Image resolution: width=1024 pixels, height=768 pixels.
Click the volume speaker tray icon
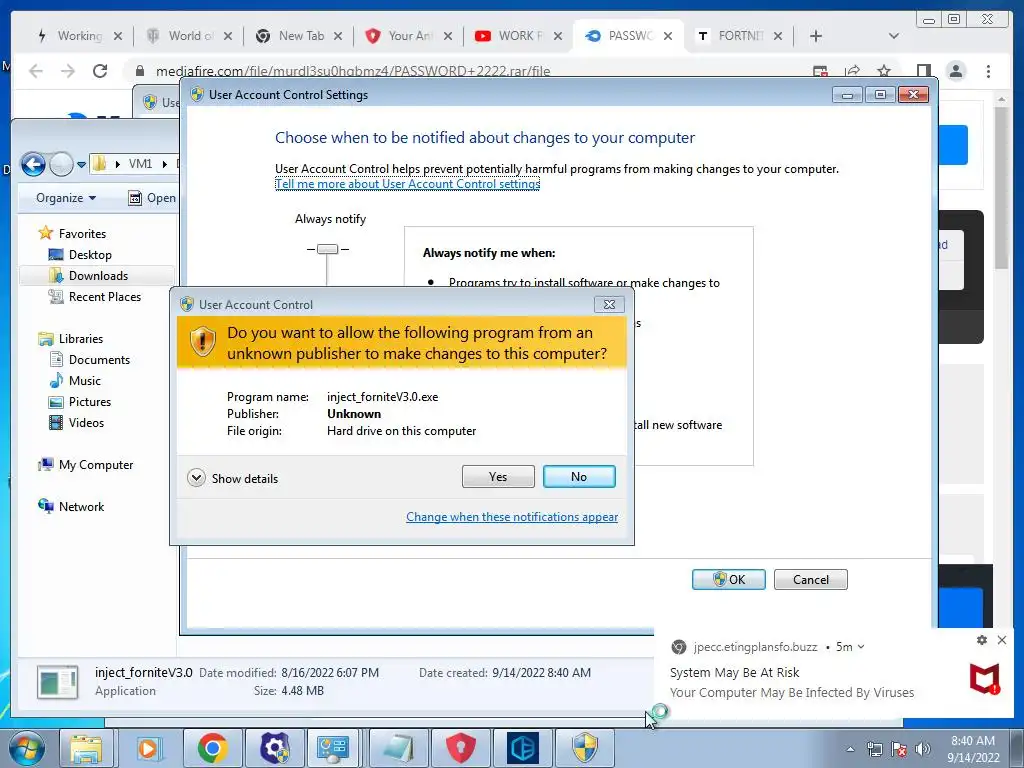tap(923, 749)
